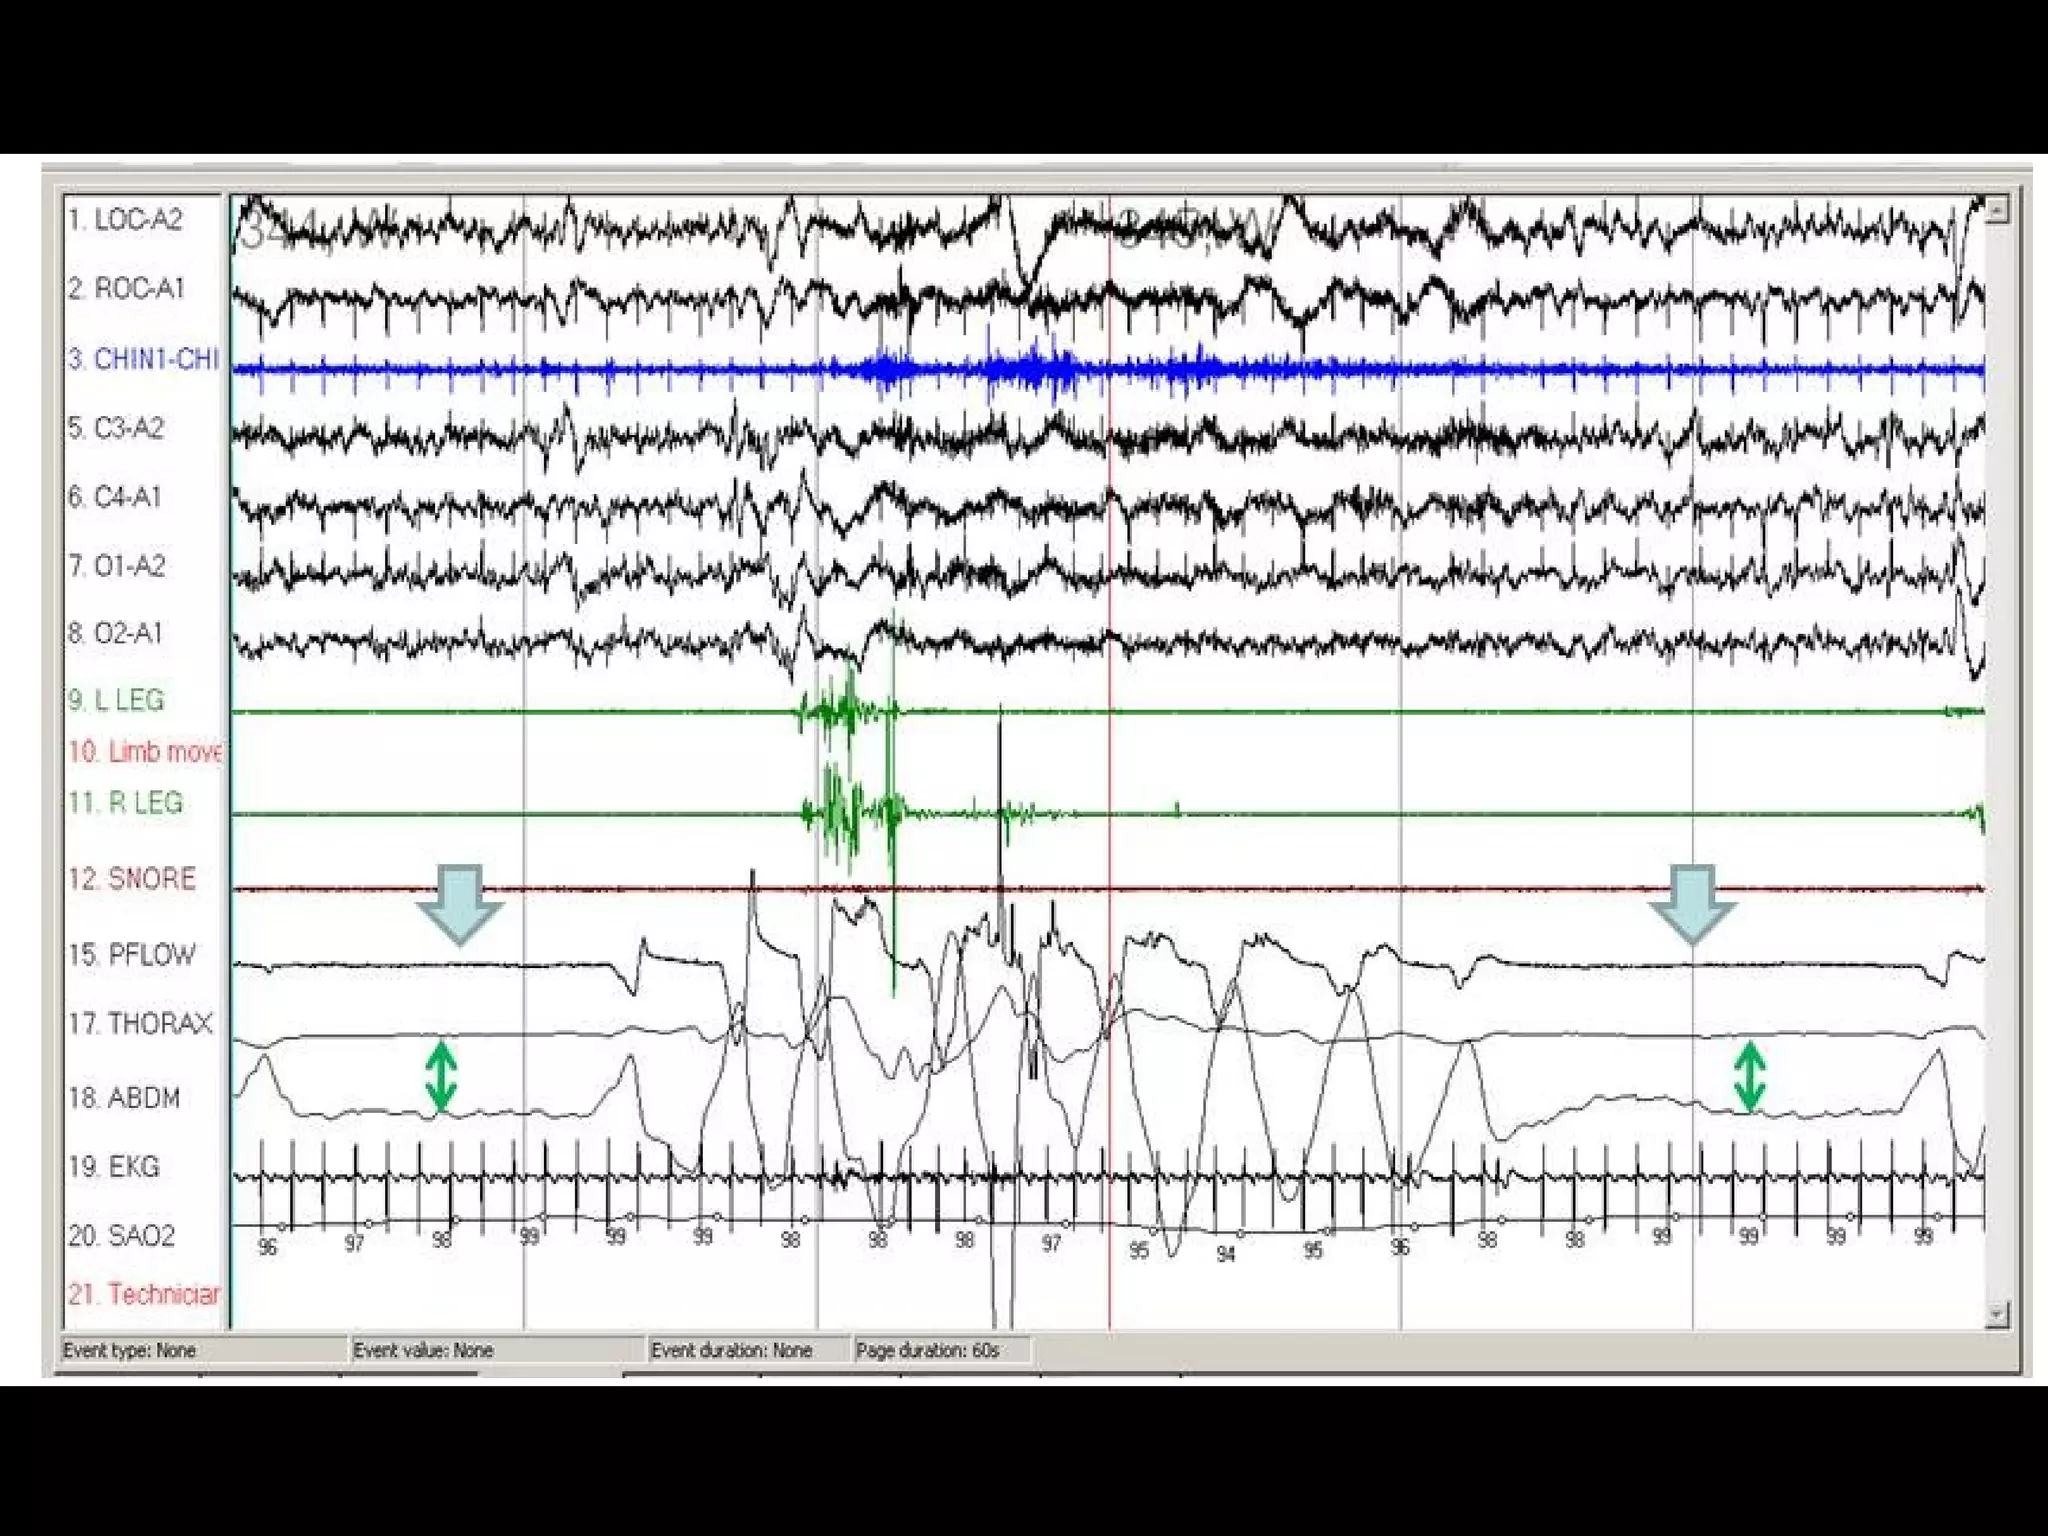The height and width of the screenshot is (1536, 2048).
Task: Select the 20. SAO2 channel label
Action: point(122,1236)
